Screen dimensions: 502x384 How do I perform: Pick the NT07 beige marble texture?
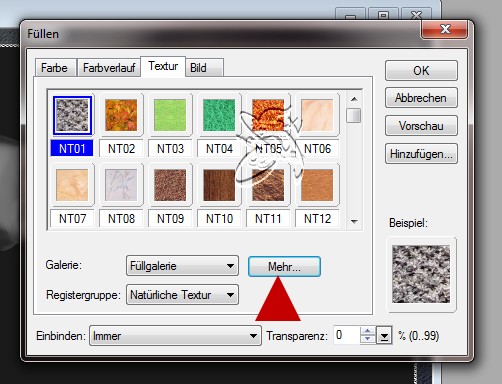tap(72, 185)
